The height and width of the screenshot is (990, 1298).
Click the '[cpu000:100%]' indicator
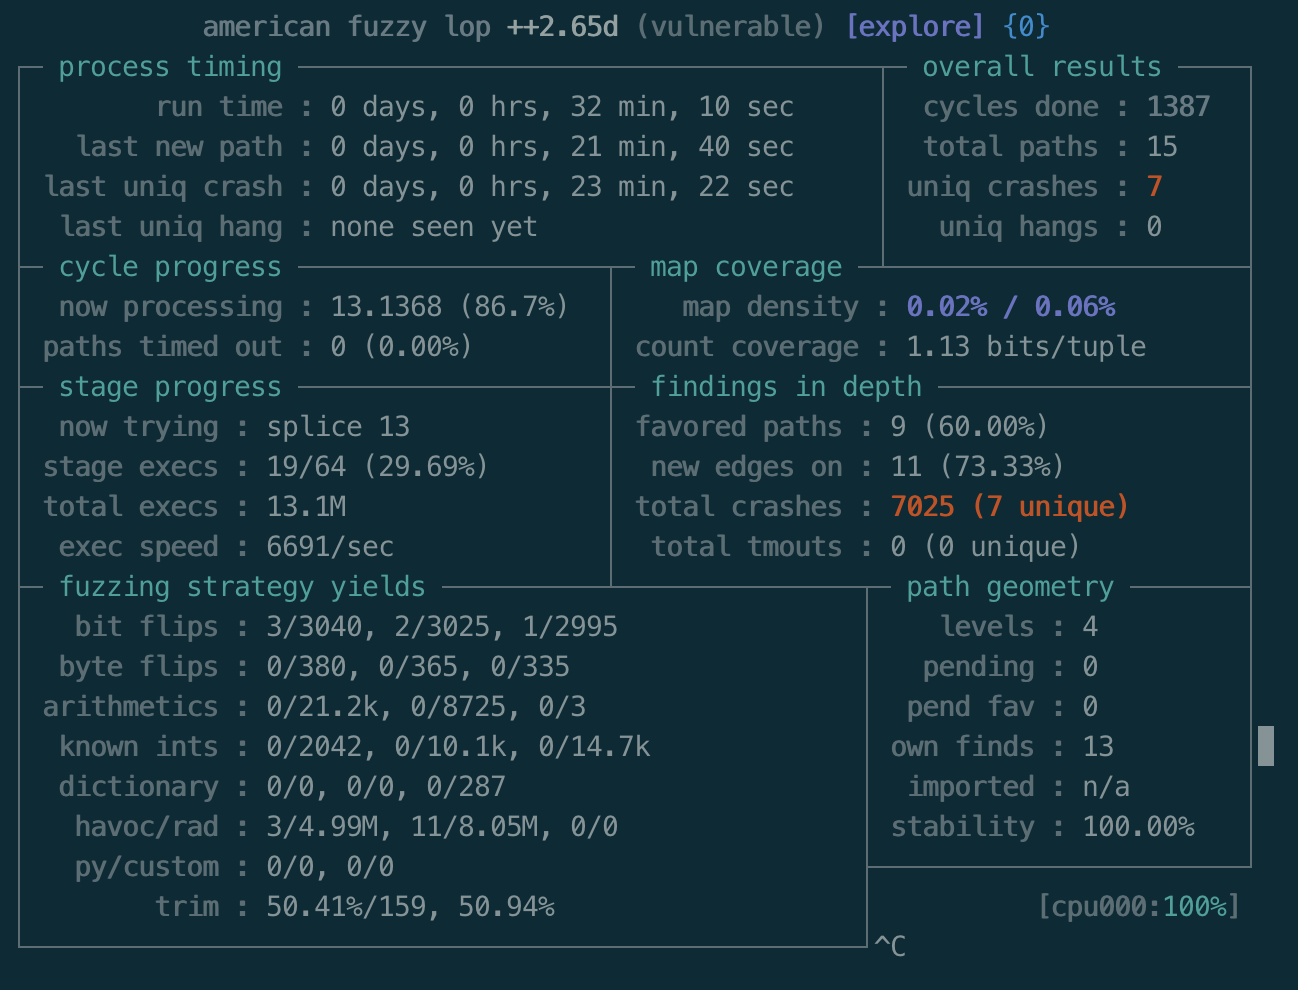(1138, 907)
